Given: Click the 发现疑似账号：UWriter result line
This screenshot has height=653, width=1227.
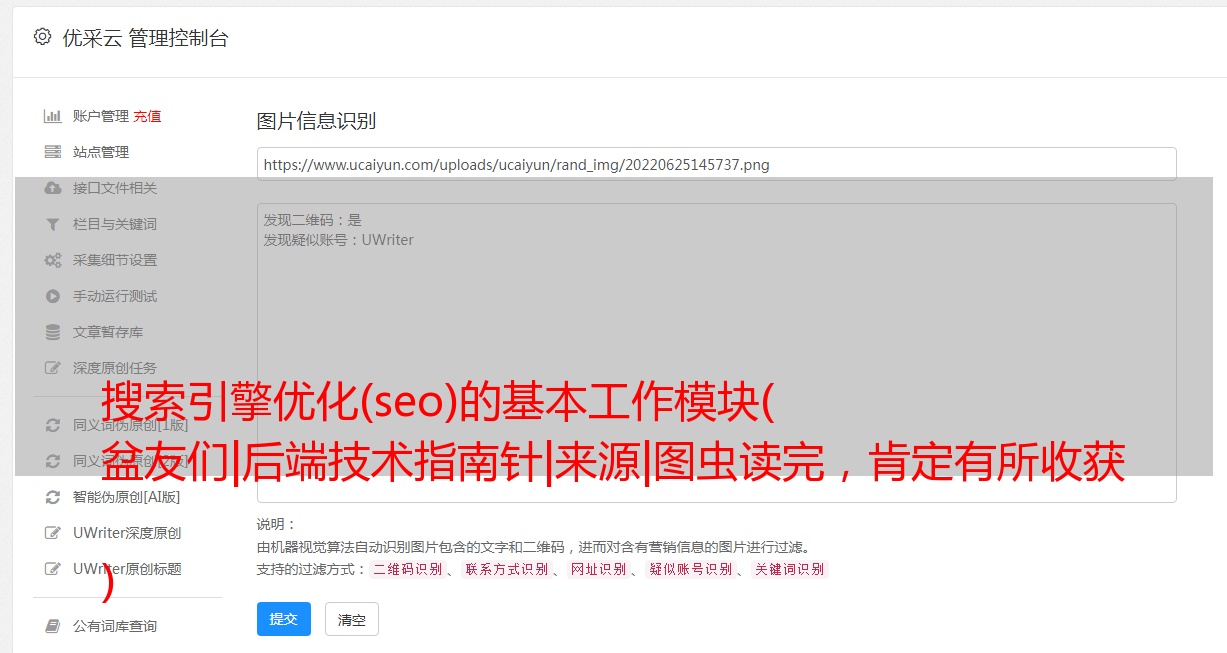Looking at the screenshot, I should (x=339, y=240).
